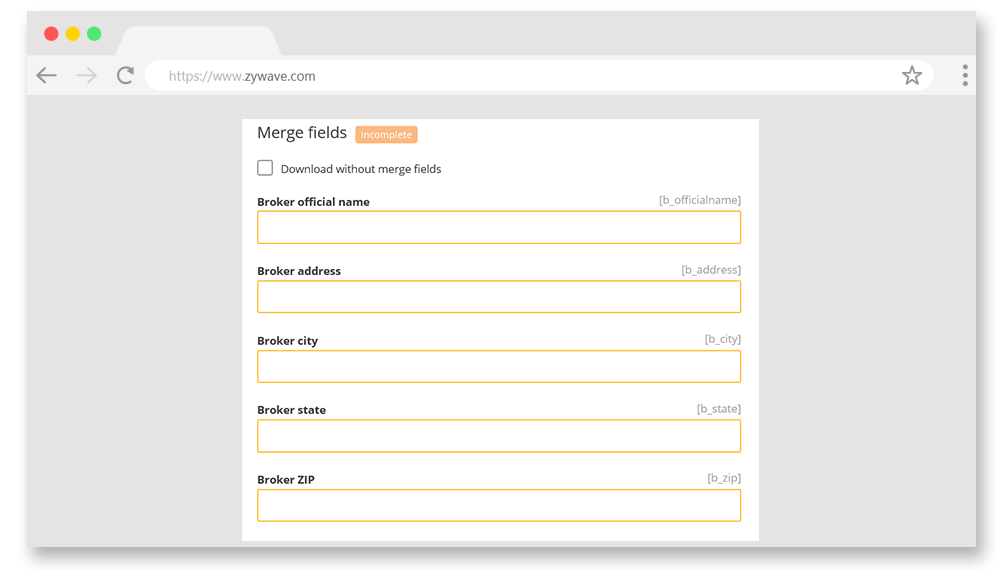Click the Broker ZIP label

click(x=286, y=479)
